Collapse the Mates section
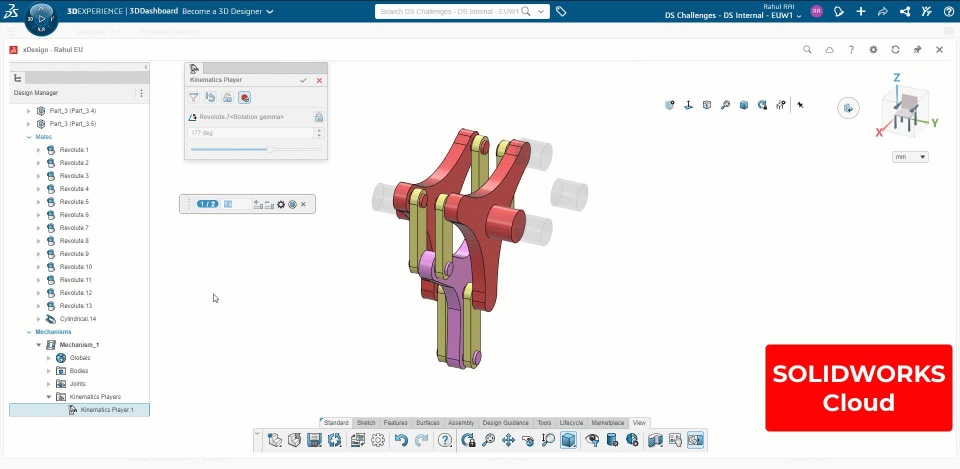Screen dimensions: 960x469 (29, 137)
